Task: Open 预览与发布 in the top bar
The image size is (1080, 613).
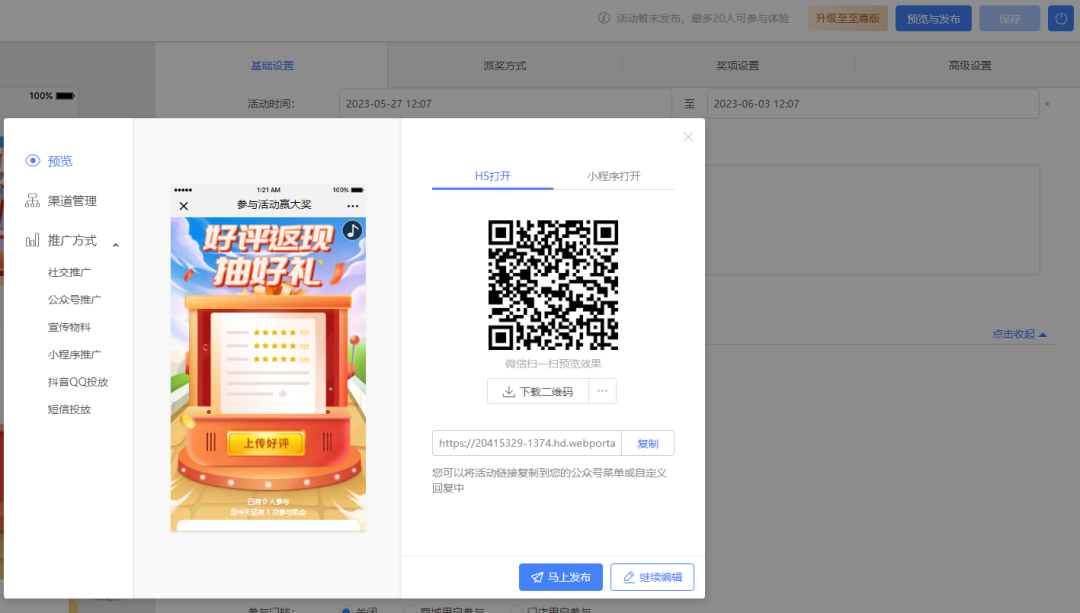Action: [933, 19]
